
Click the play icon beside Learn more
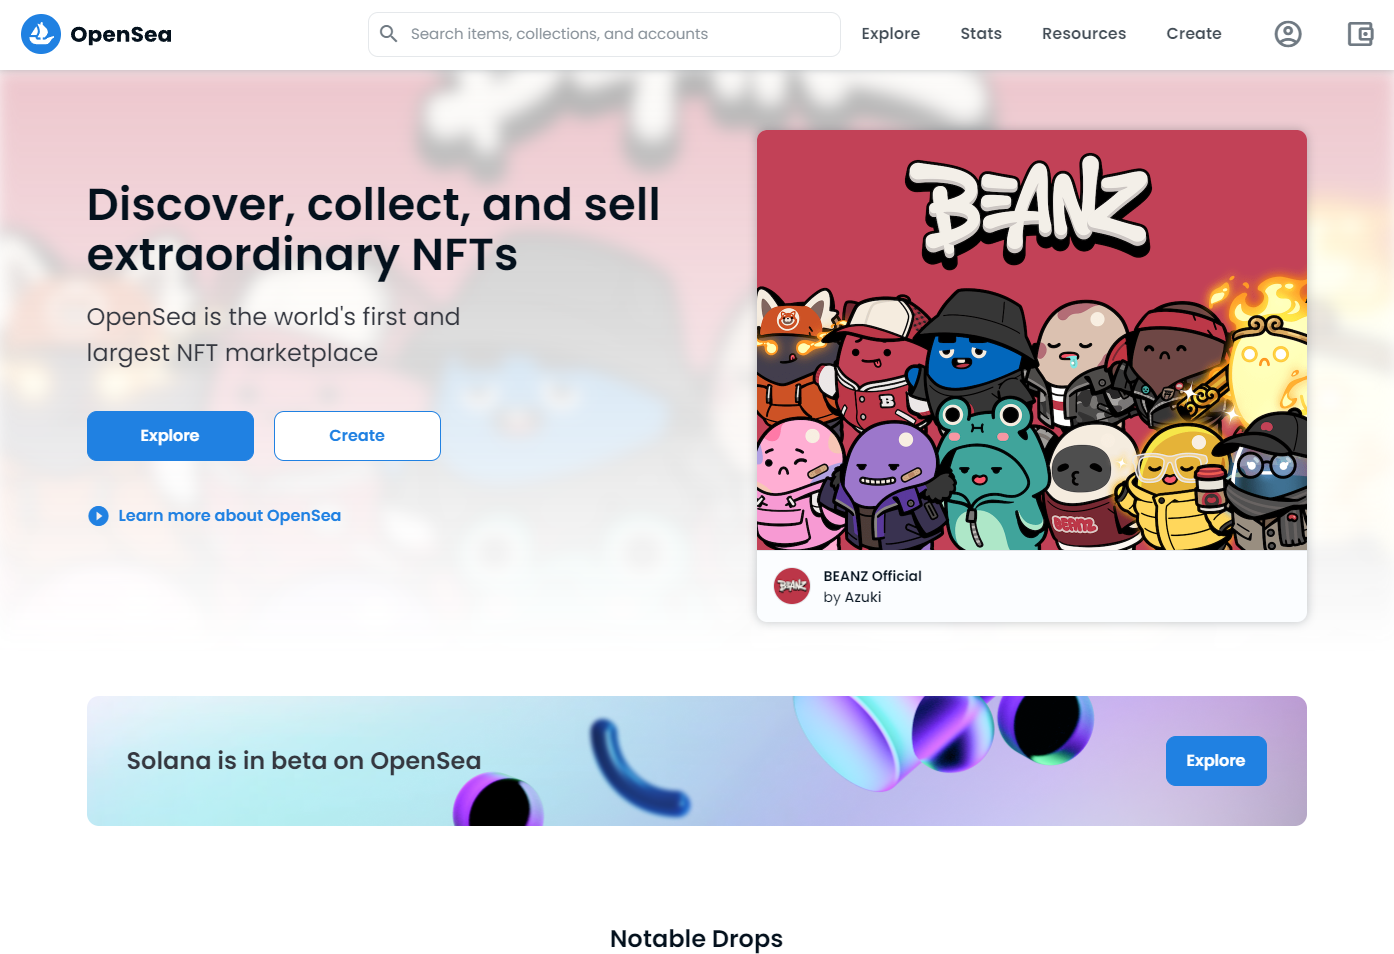coord(98,516)
